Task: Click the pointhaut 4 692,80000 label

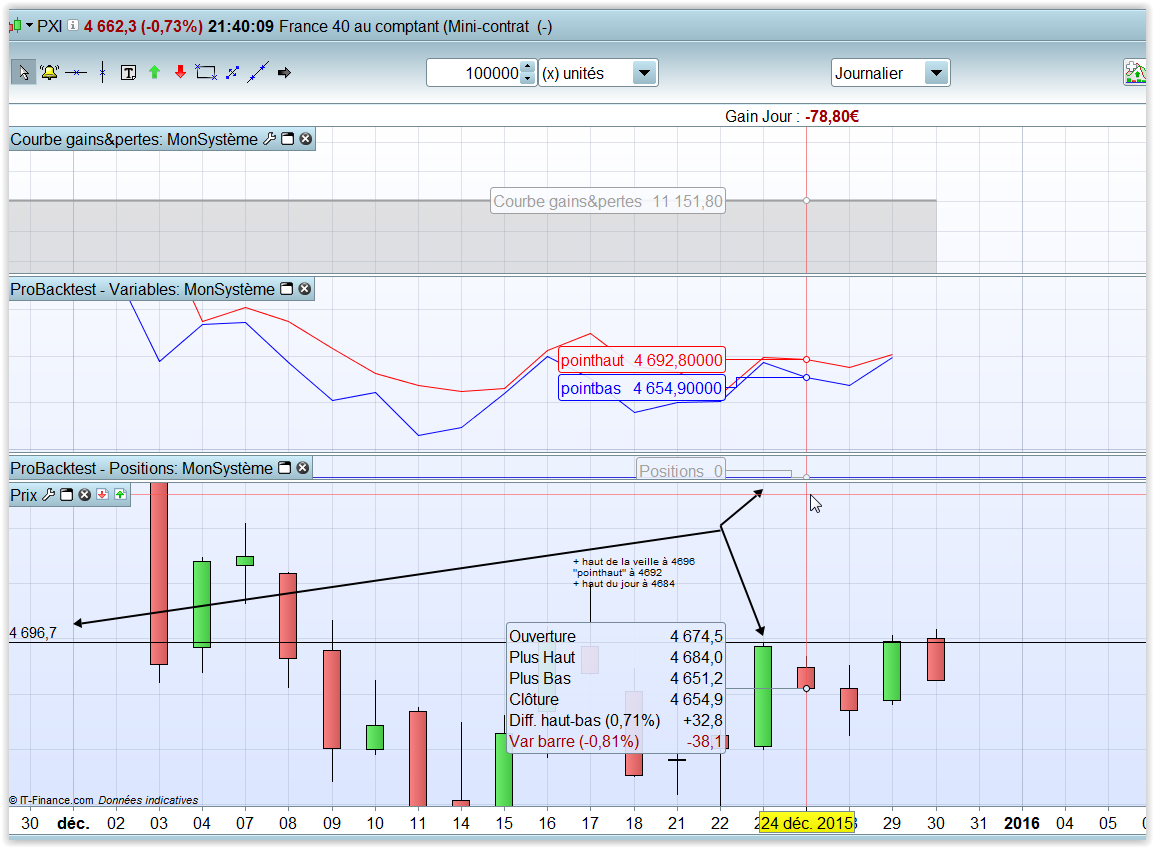Action: pyautogui.click(x=642, y=360)
